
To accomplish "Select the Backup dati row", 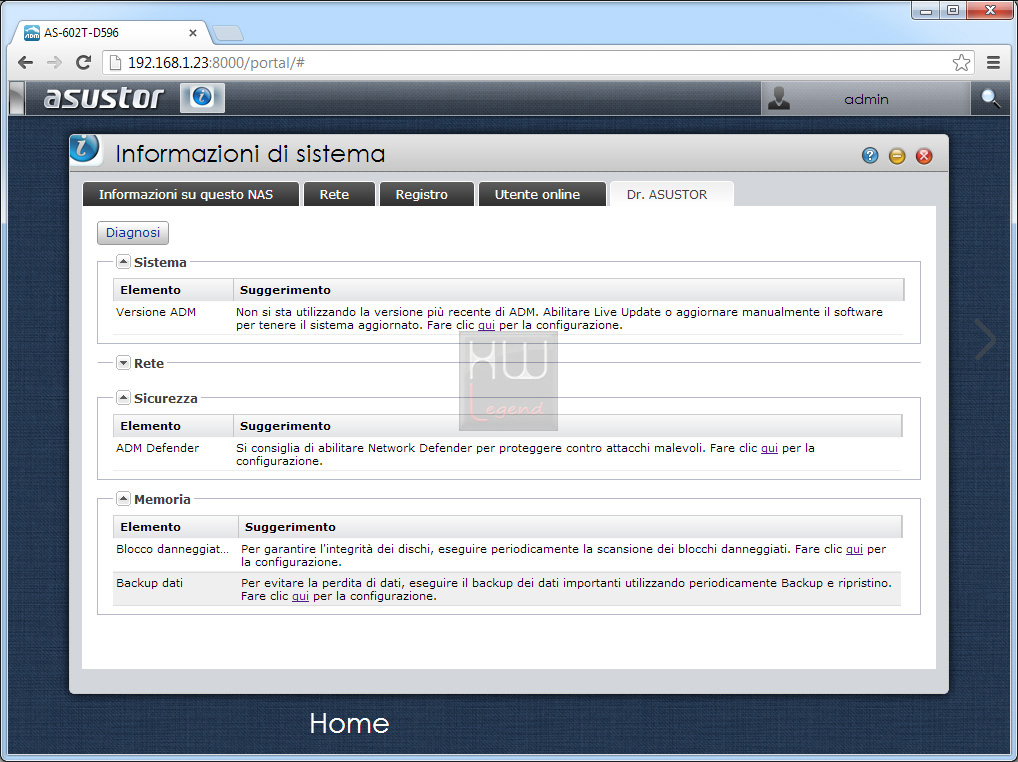I will pyautogui.click(x=508, y=589).
